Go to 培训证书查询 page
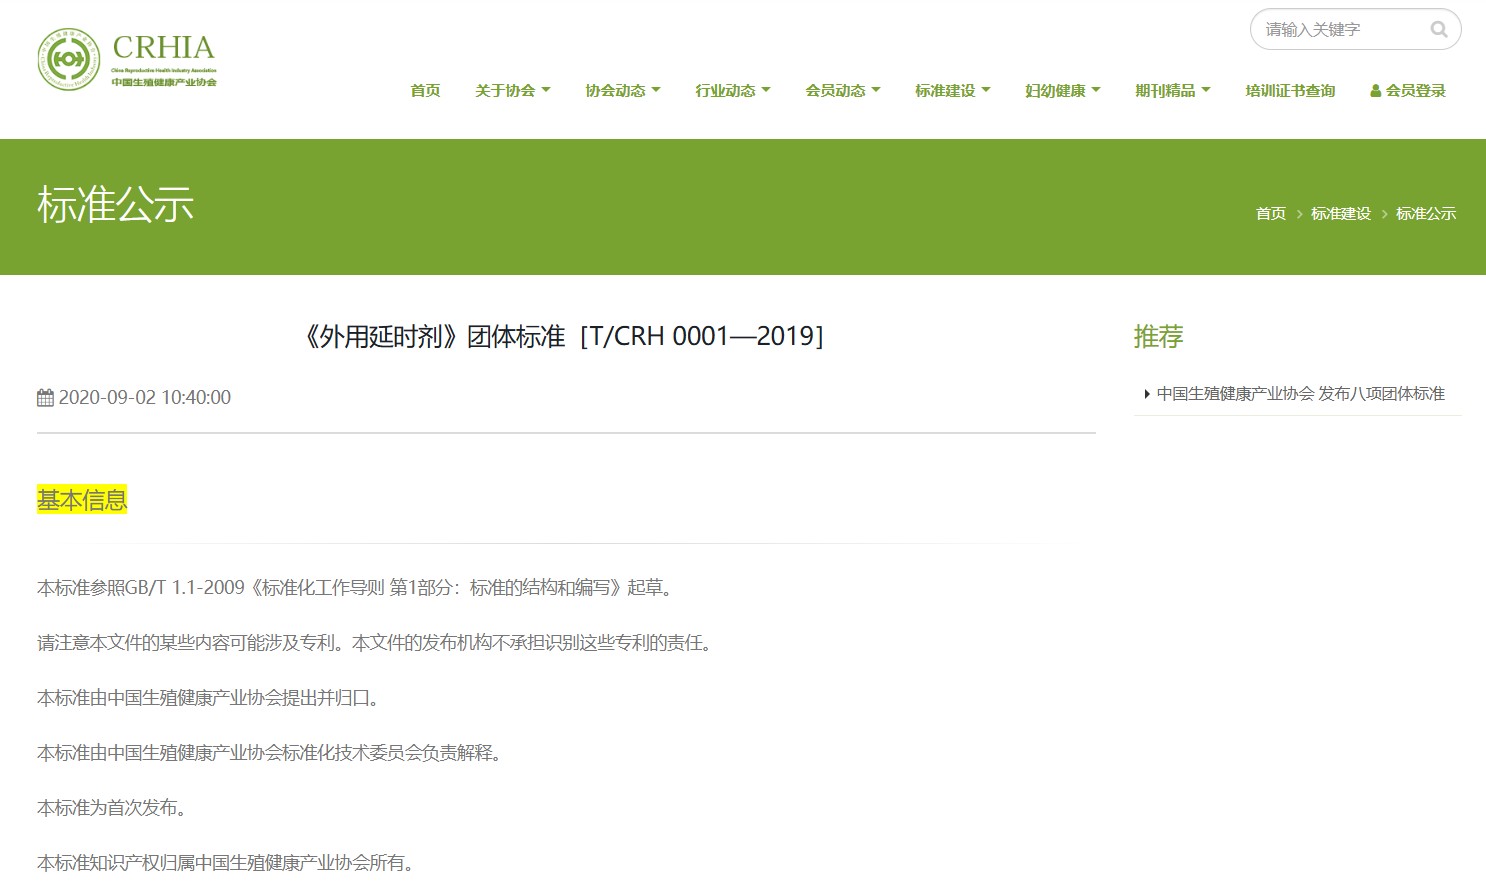 1290,91
